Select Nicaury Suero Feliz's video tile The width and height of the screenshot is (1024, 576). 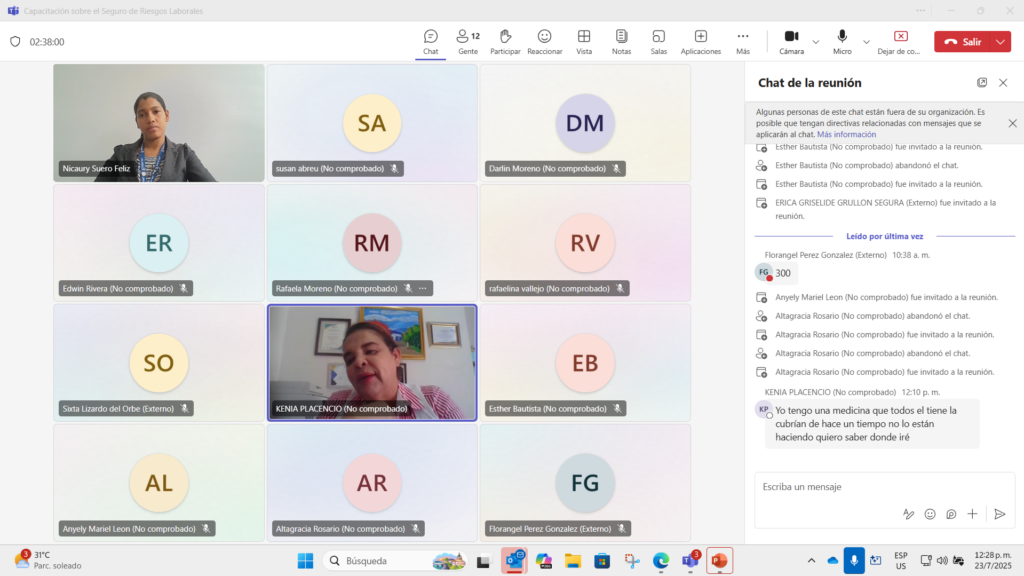tap(159, 123)
